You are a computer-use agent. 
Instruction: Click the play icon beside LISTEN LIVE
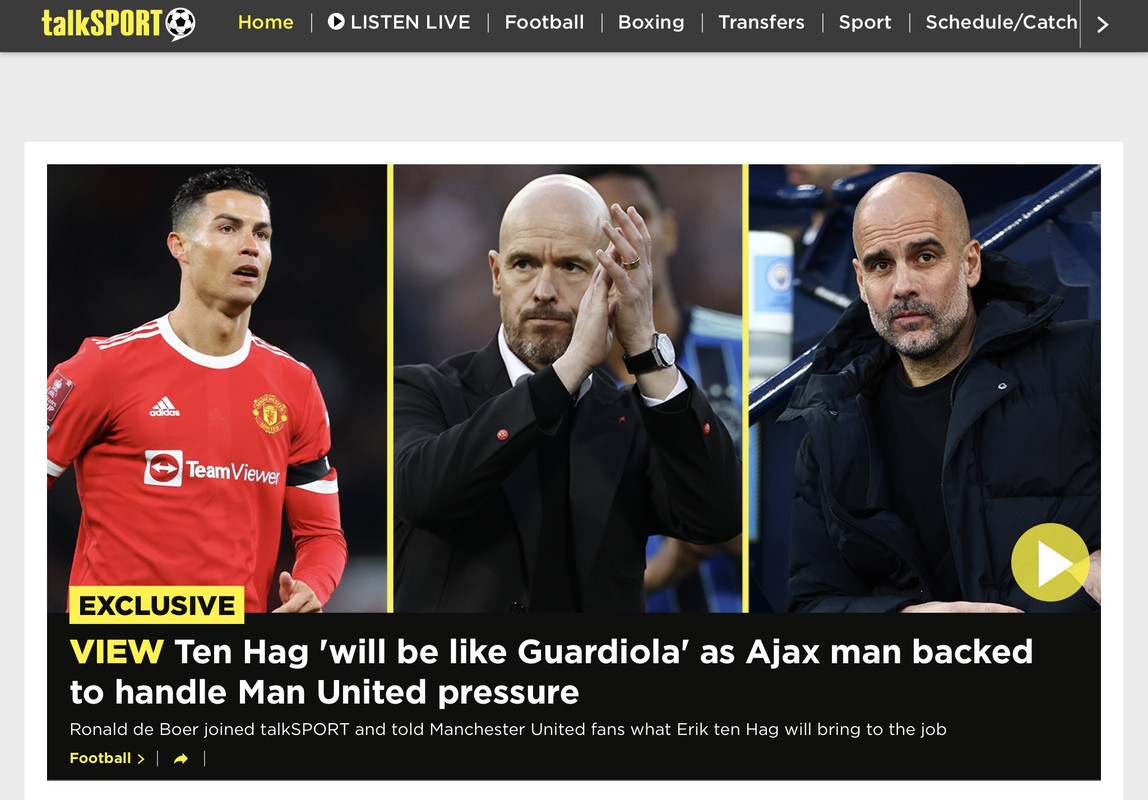point(336,22)
